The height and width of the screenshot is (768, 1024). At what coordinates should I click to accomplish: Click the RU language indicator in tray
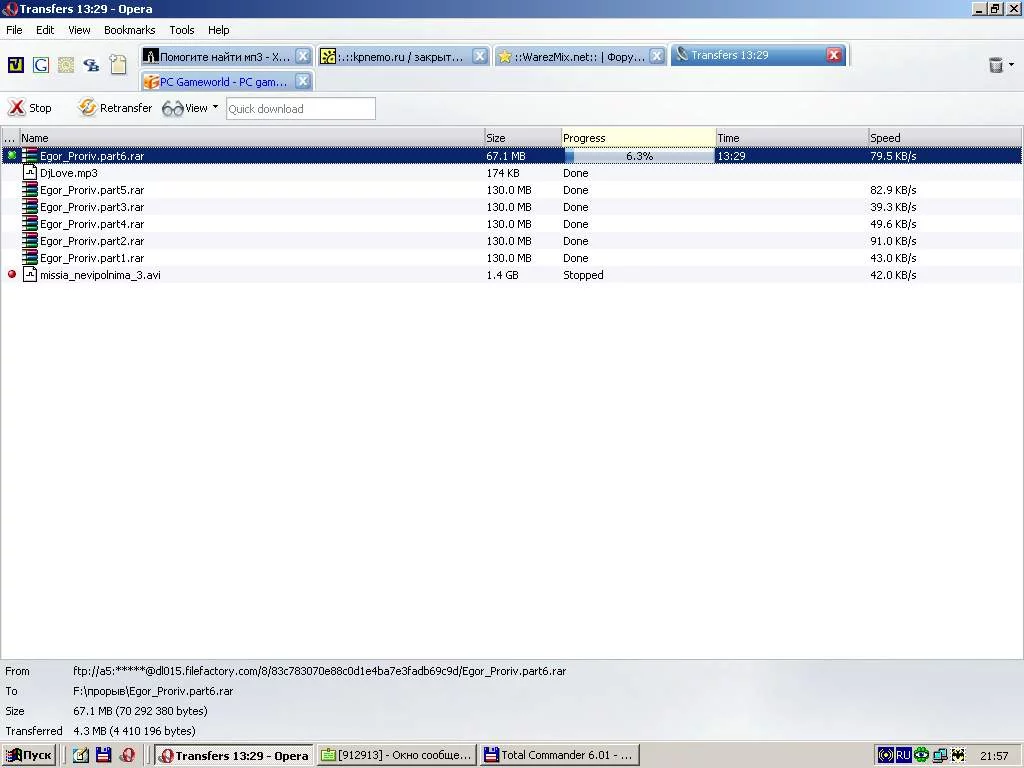[903, 756]
